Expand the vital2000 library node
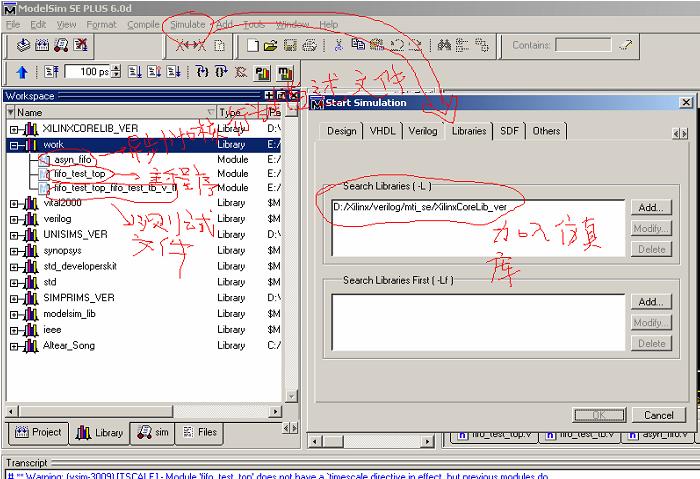Image resolution: width=700 pixels, height=479 pixels. coord(14,204)
